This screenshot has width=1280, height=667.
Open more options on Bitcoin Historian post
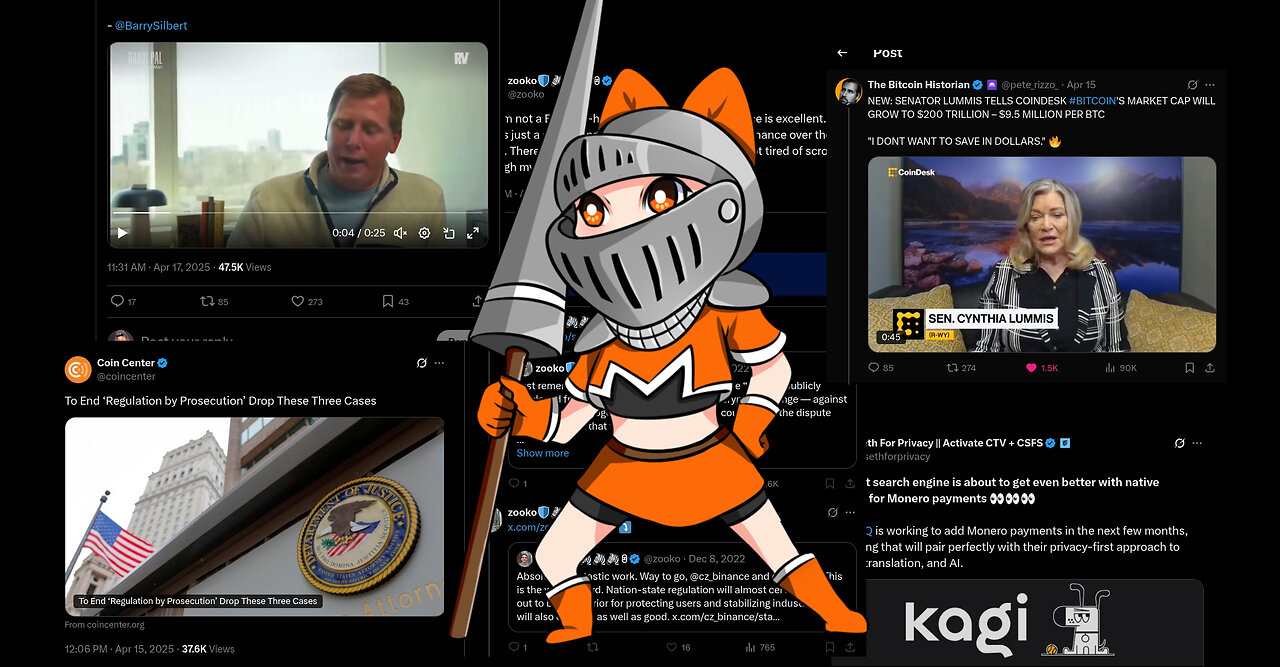click(1210, 86)
